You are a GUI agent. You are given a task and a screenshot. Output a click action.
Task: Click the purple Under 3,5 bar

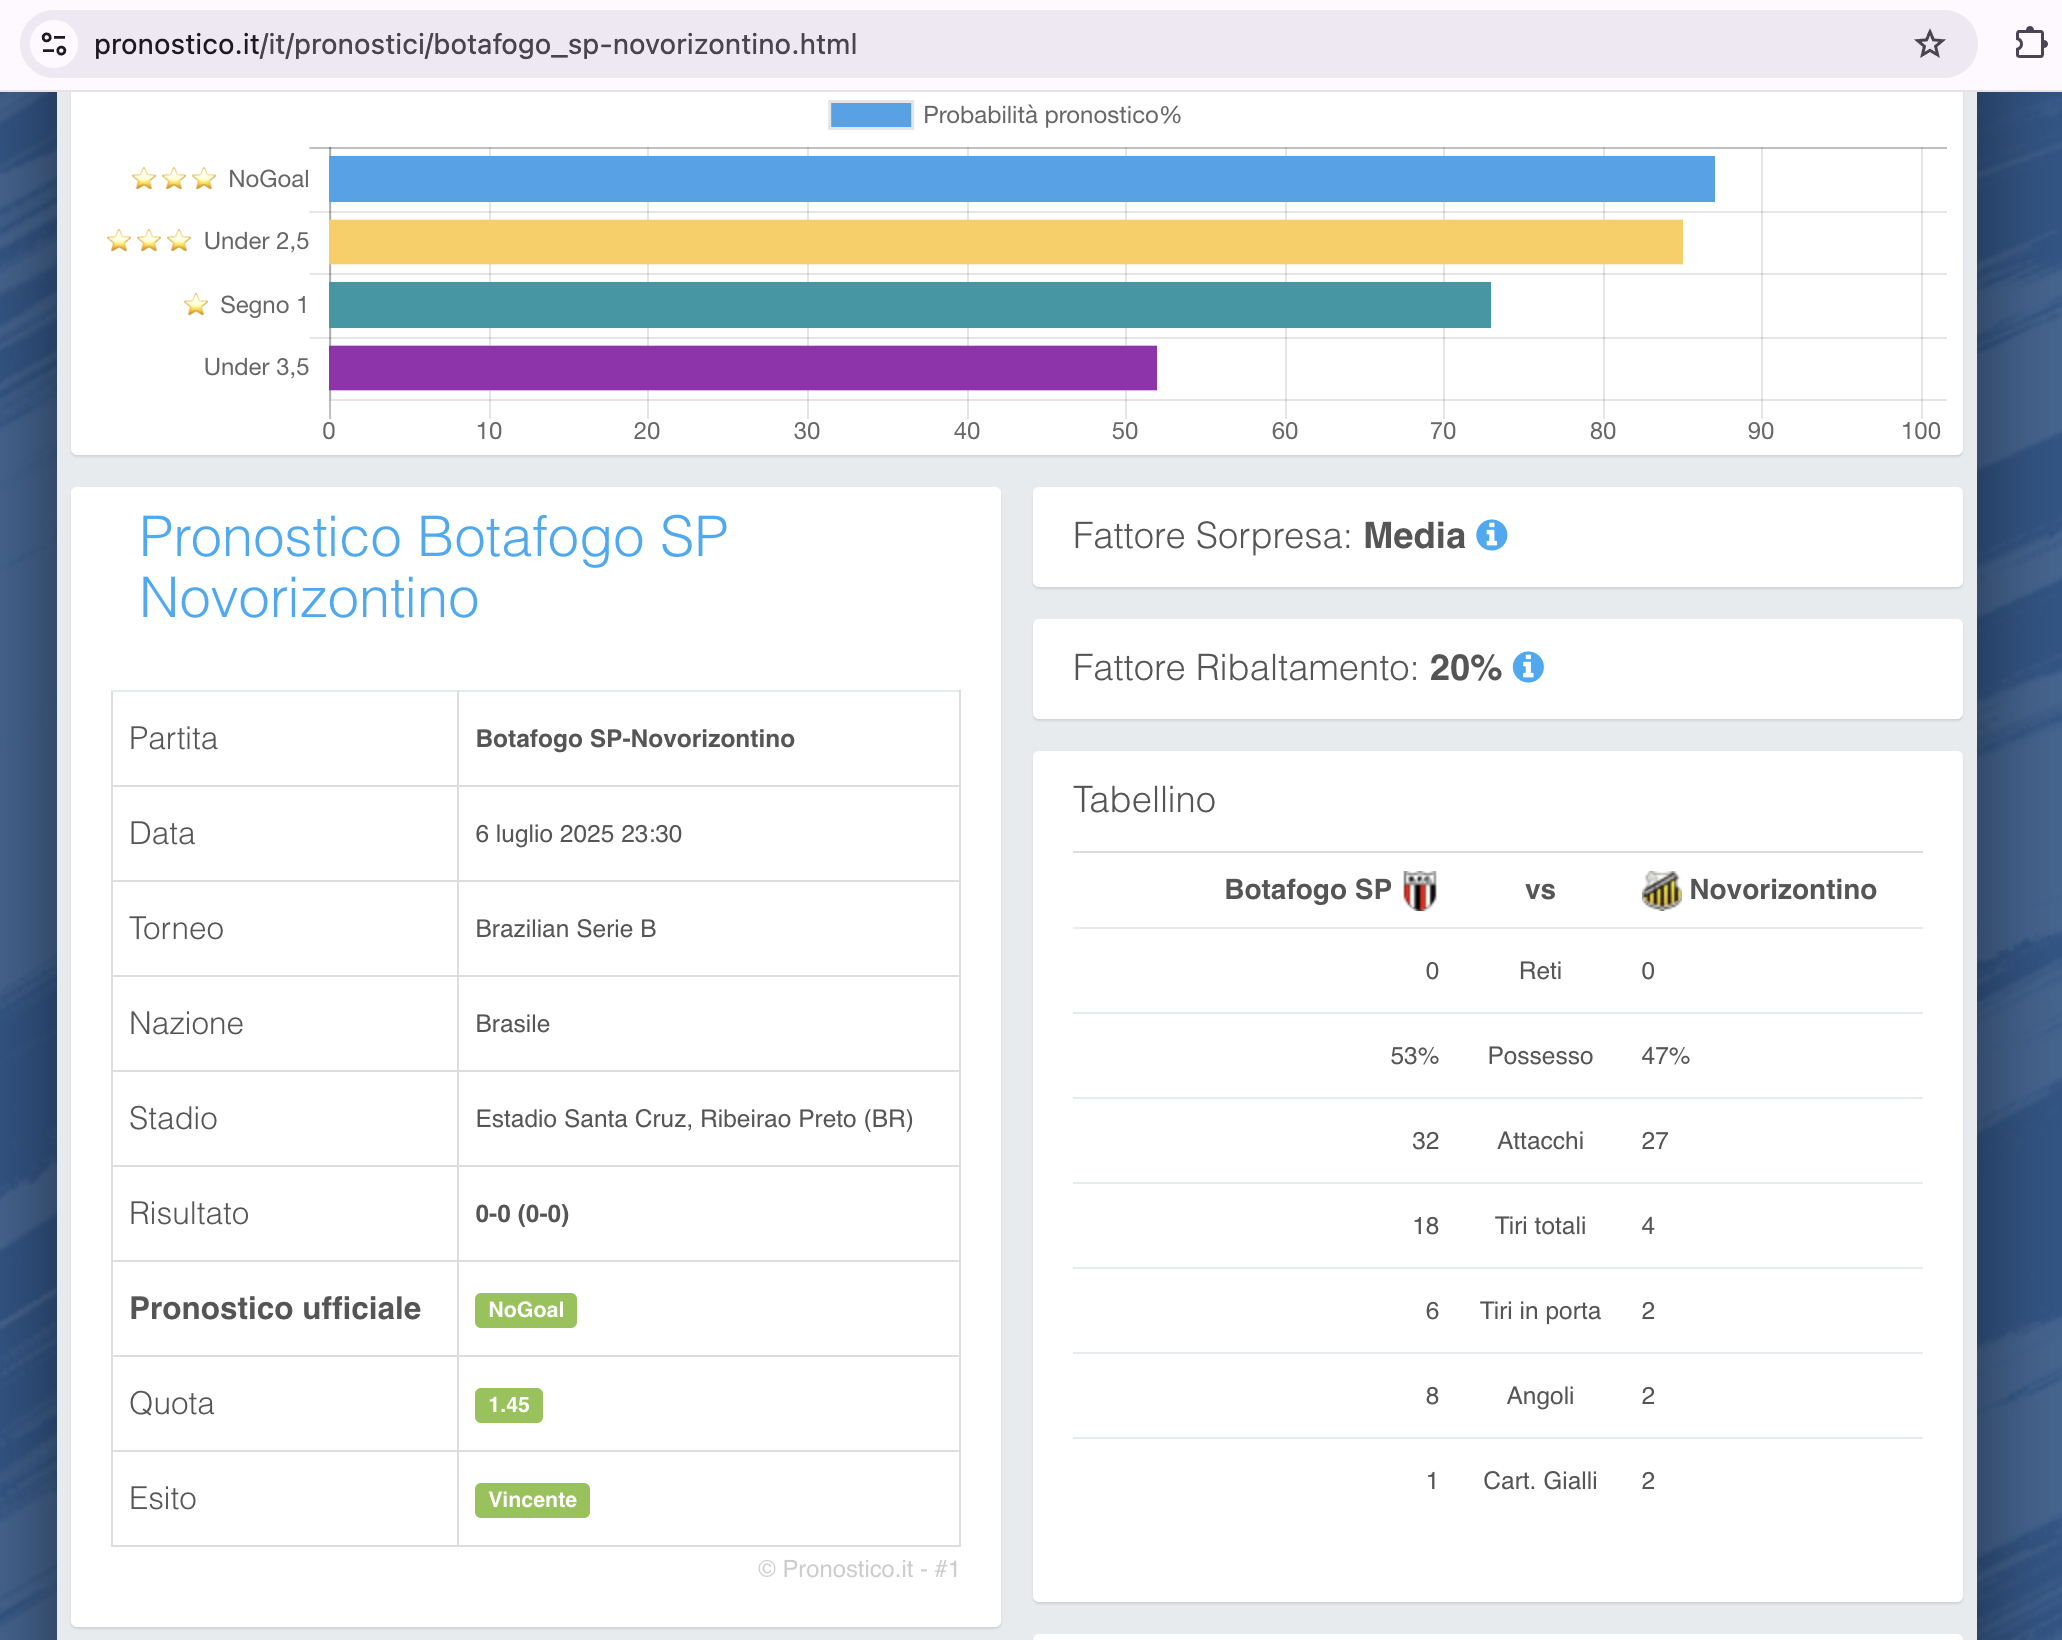[x=743, y=368]
